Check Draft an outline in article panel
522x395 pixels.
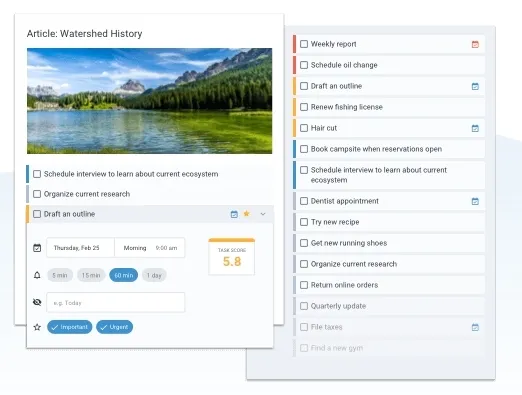coord(37,214)
